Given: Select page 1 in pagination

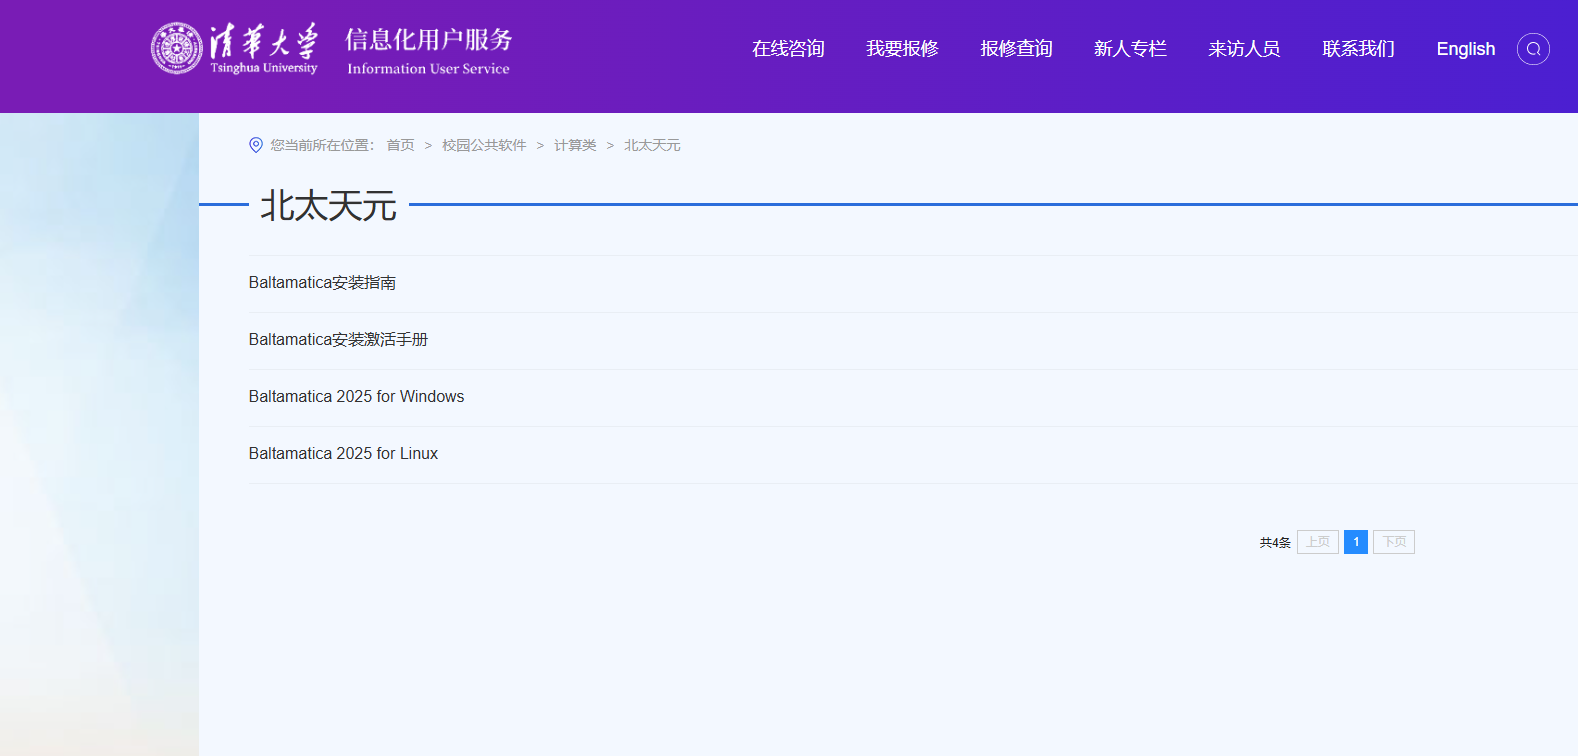Looking at the screenshot, I should (1356, 542).
